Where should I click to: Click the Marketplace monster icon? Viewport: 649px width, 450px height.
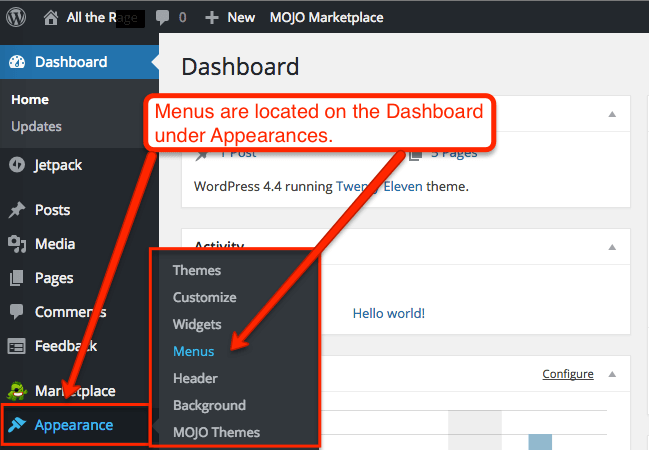click(17, 391)
